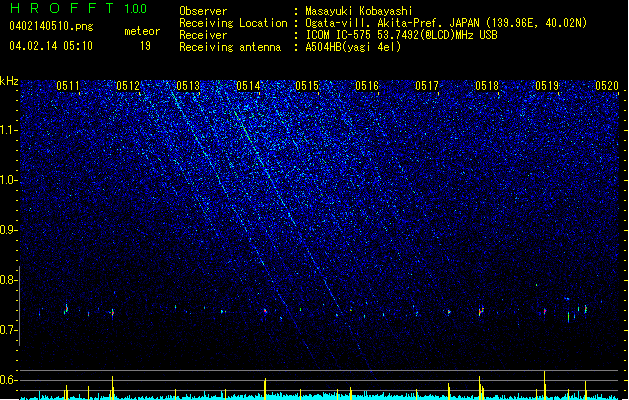Viewport: 629px width, 400px height.
Task: Click the 0511 time marker
Action: [68, 86]
